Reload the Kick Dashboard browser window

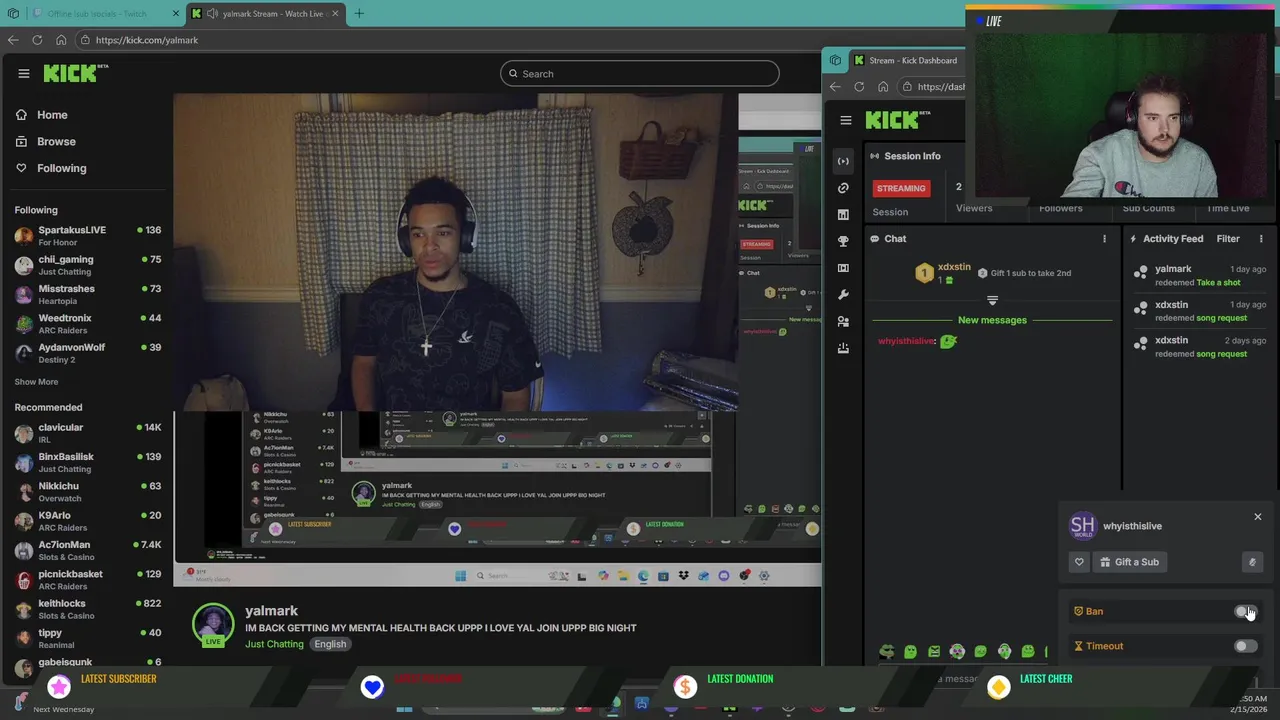click(x=859, y=87)
